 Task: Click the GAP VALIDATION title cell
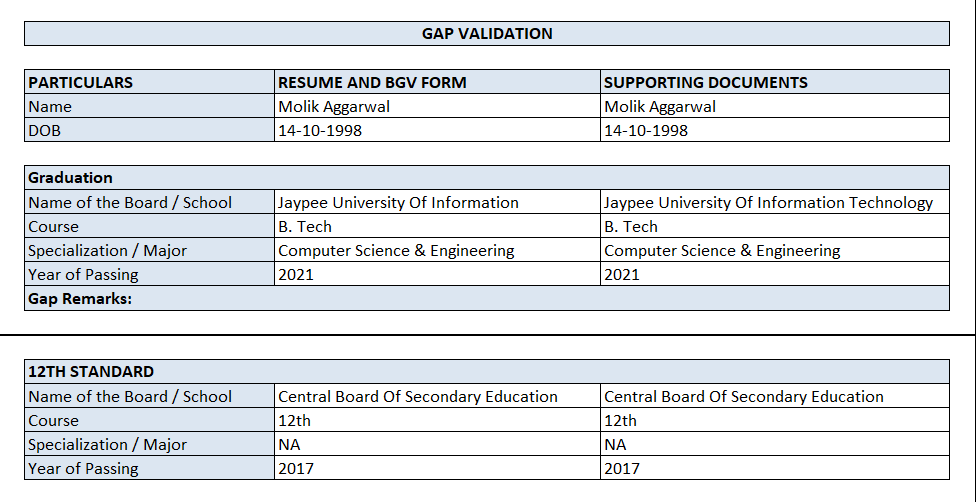pos(487,34)
